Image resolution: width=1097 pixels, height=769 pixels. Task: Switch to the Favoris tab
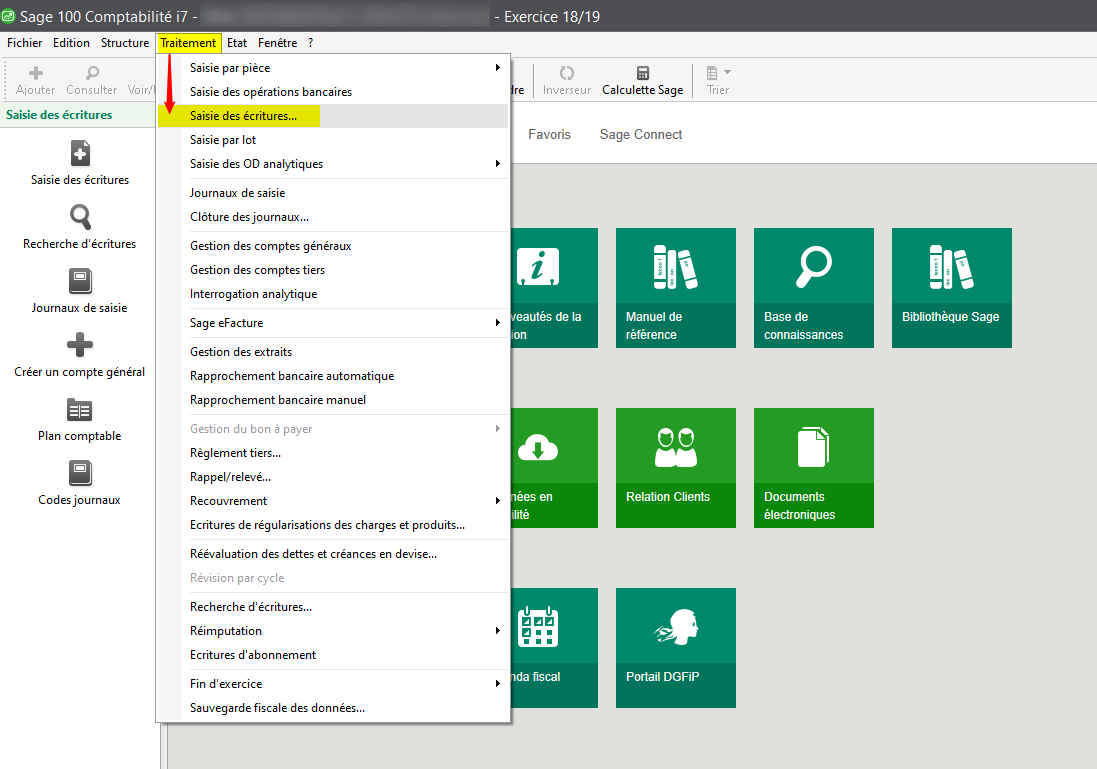tap(549, 135)
